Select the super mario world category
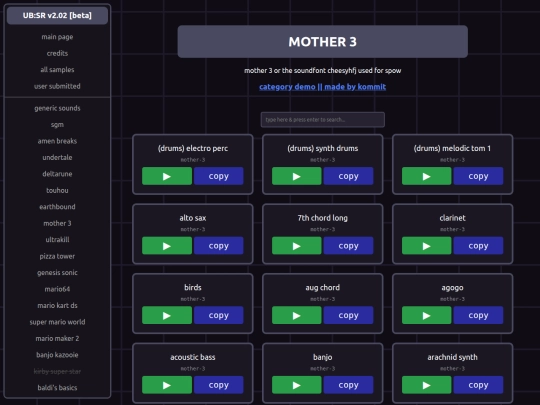The height and width of the screenshot is (405, 540). (57, 322)
